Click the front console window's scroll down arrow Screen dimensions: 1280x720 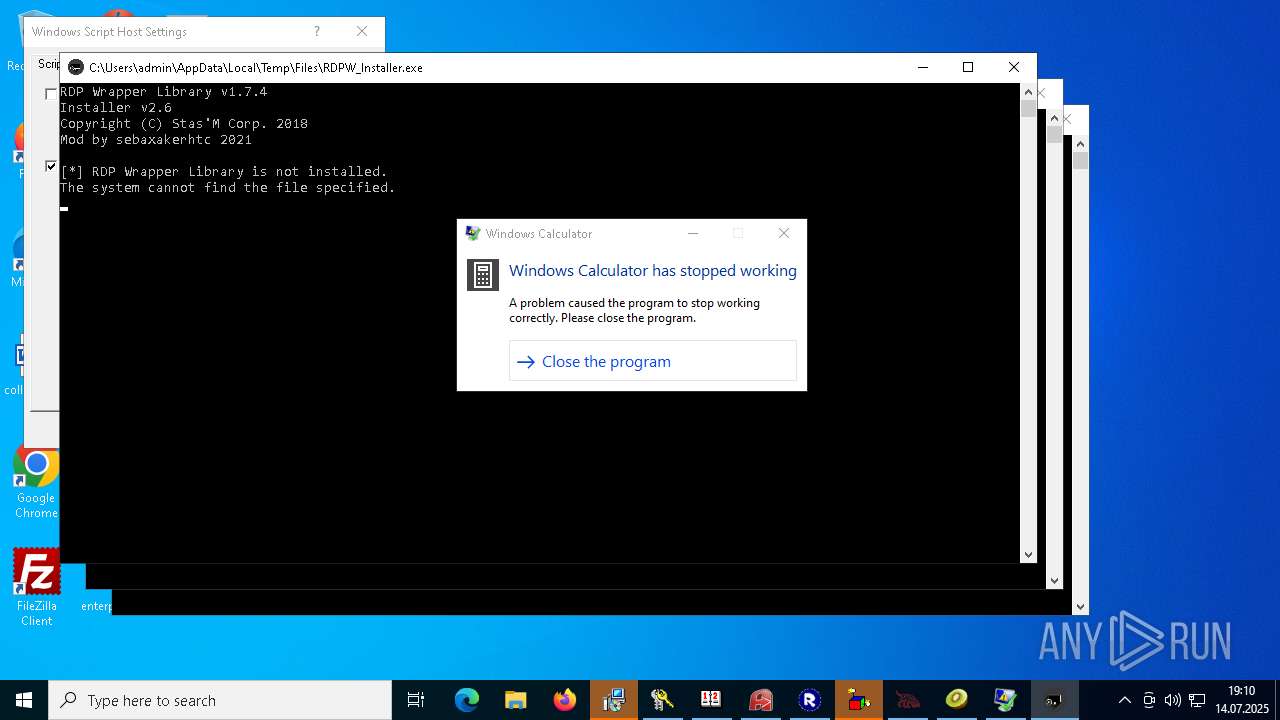1028,554
